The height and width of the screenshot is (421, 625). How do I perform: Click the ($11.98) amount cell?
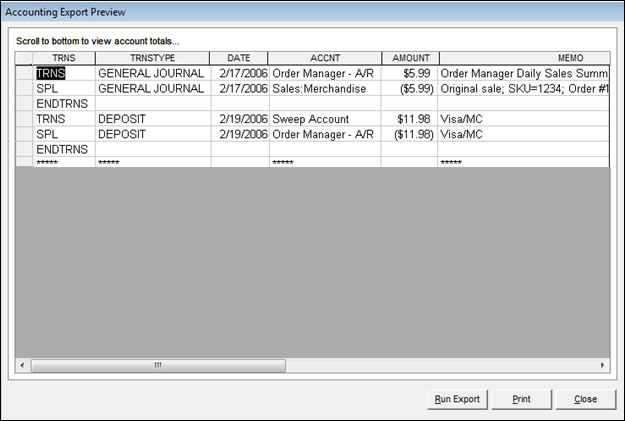[x=410, y=134]
